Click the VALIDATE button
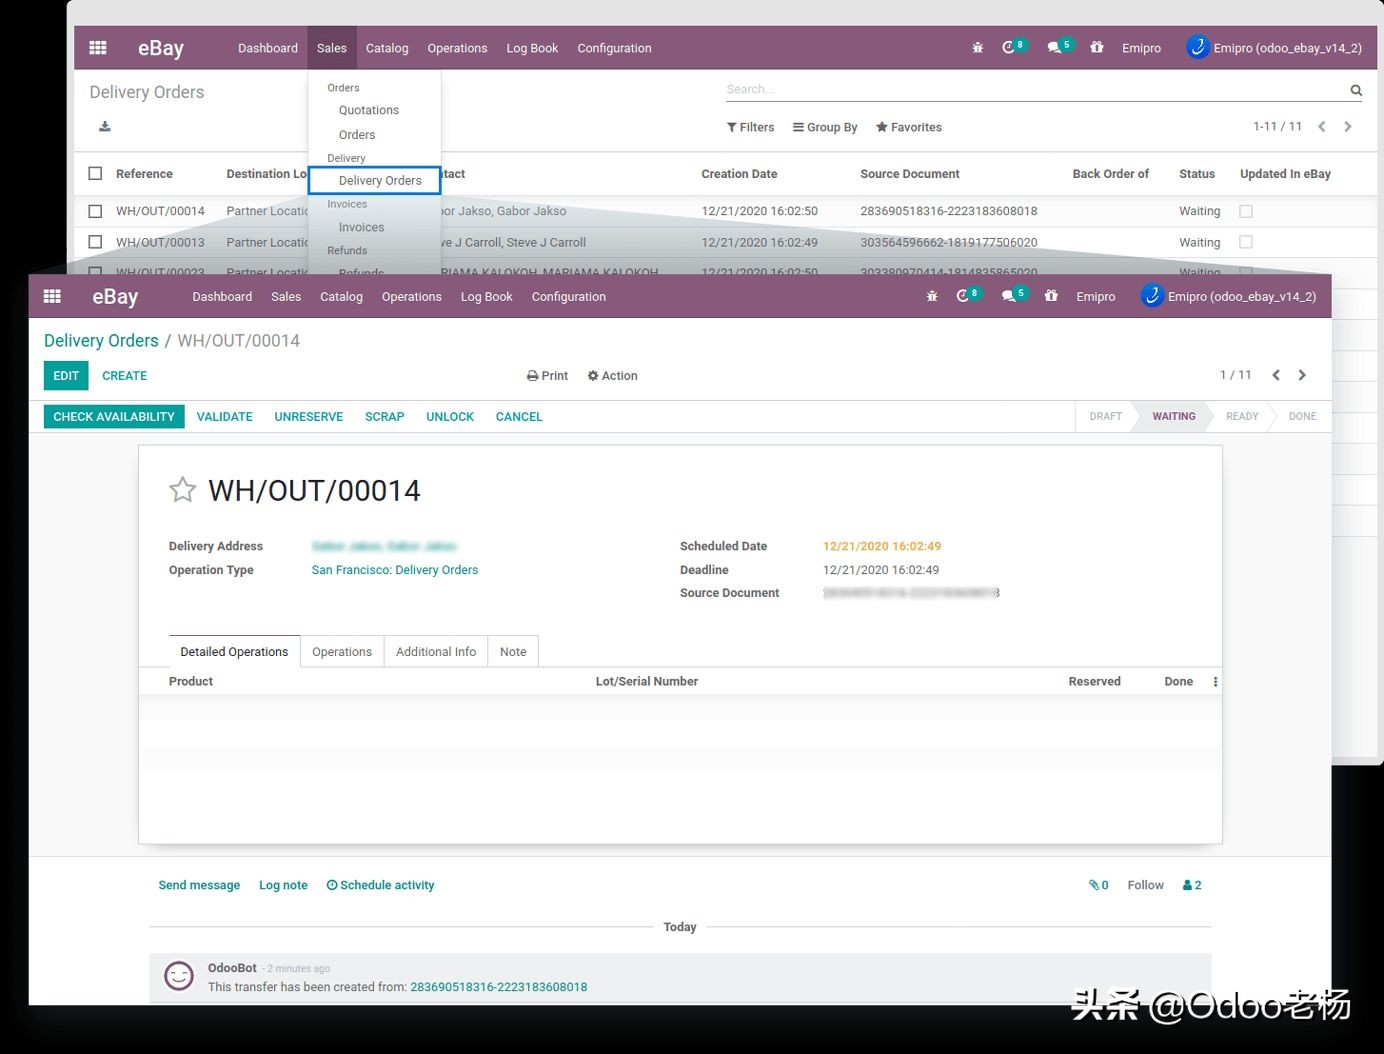 [224, 417]
